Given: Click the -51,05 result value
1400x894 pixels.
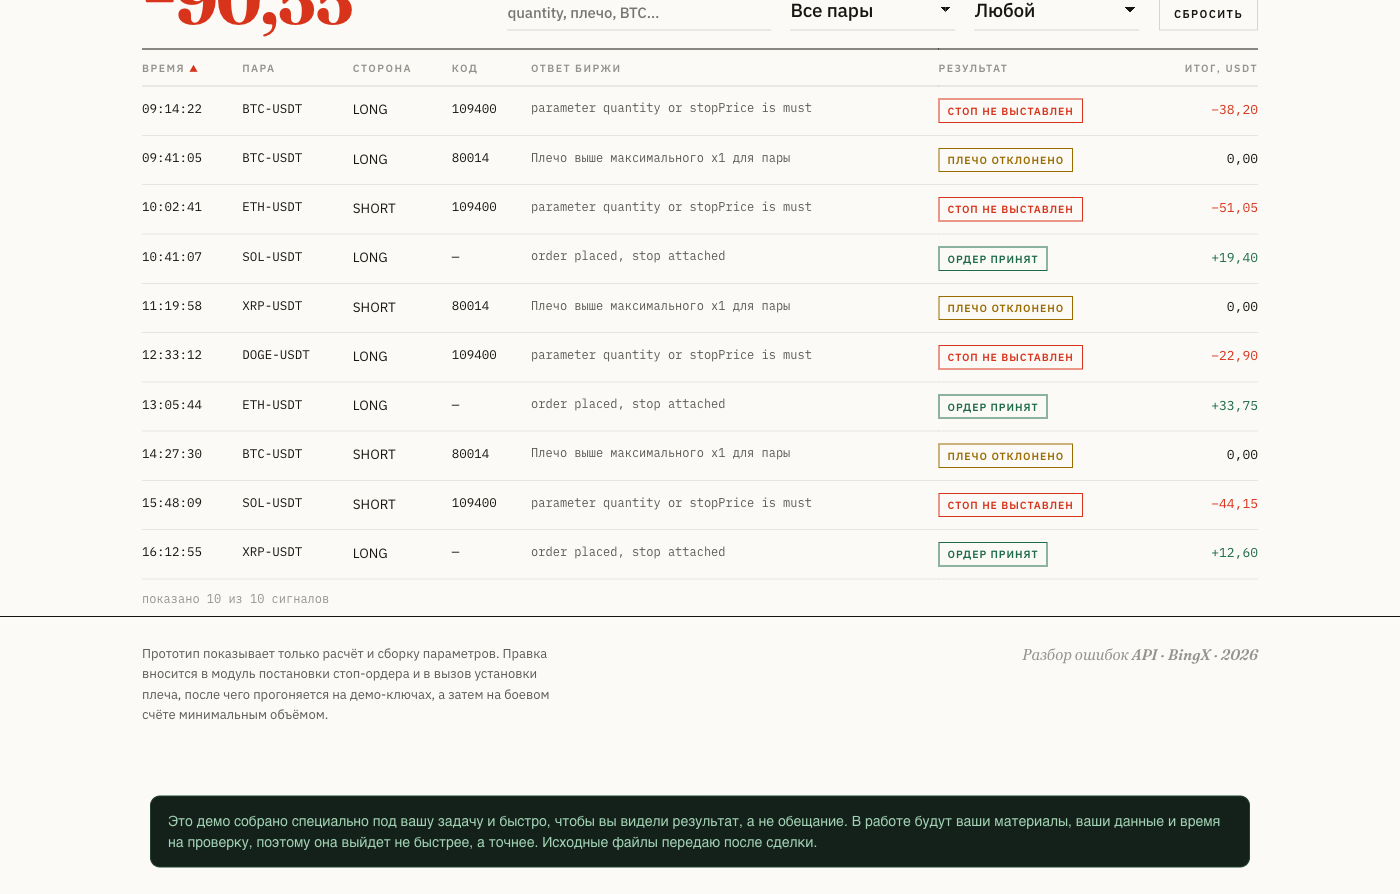Looking at the screenshot, I should pyautogui.click(x=1234, y=208).
